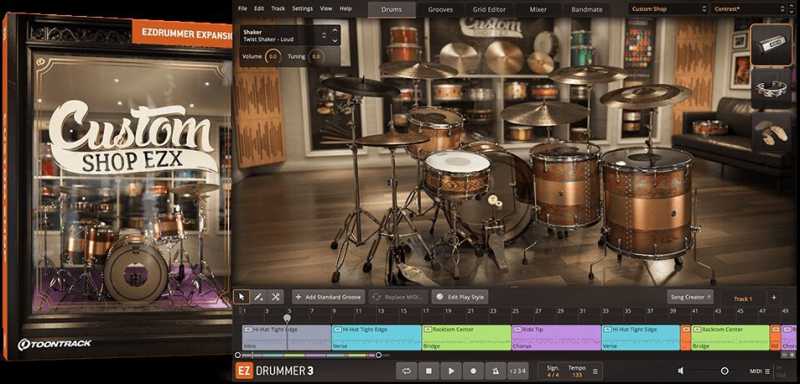Screen dimensions: 800x384
Task: Click the Shaker Volume knob
Action: [x=273, y=57]
